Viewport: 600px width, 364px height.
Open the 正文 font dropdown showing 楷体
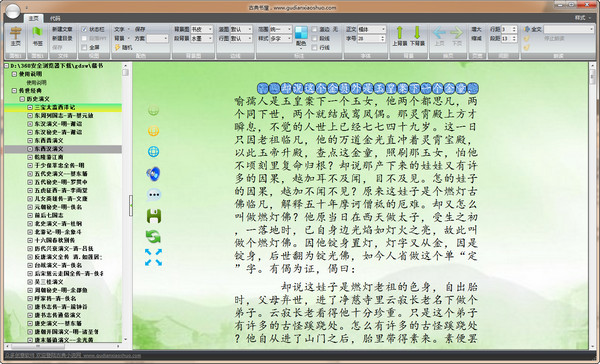[372, 29]
